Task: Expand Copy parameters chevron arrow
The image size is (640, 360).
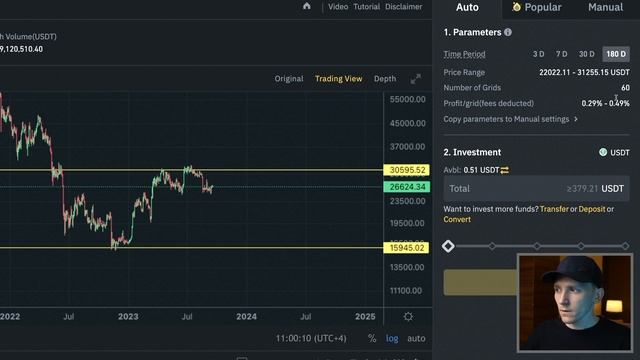Action: (x=576, y=119)
